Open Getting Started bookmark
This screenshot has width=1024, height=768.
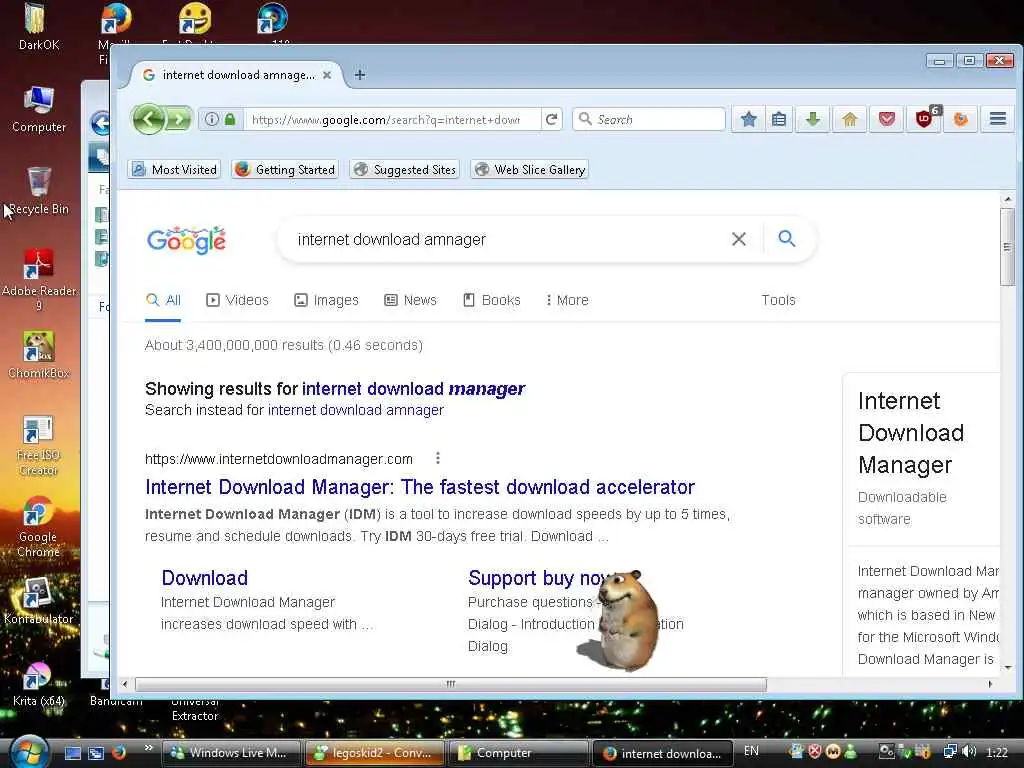(285, 170)
